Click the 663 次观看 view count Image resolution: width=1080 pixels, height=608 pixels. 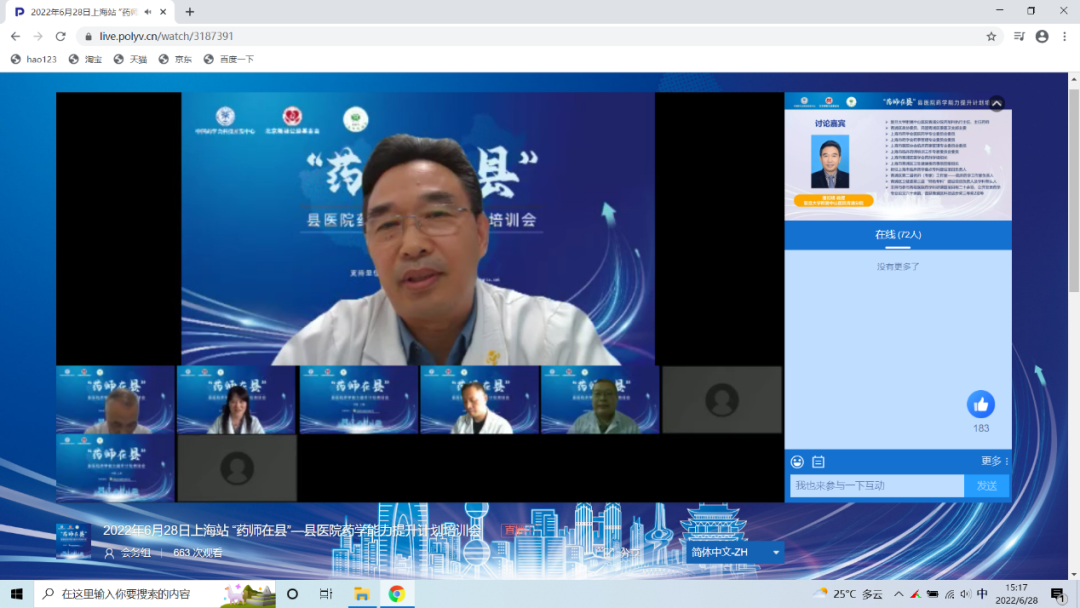point(198,553)
